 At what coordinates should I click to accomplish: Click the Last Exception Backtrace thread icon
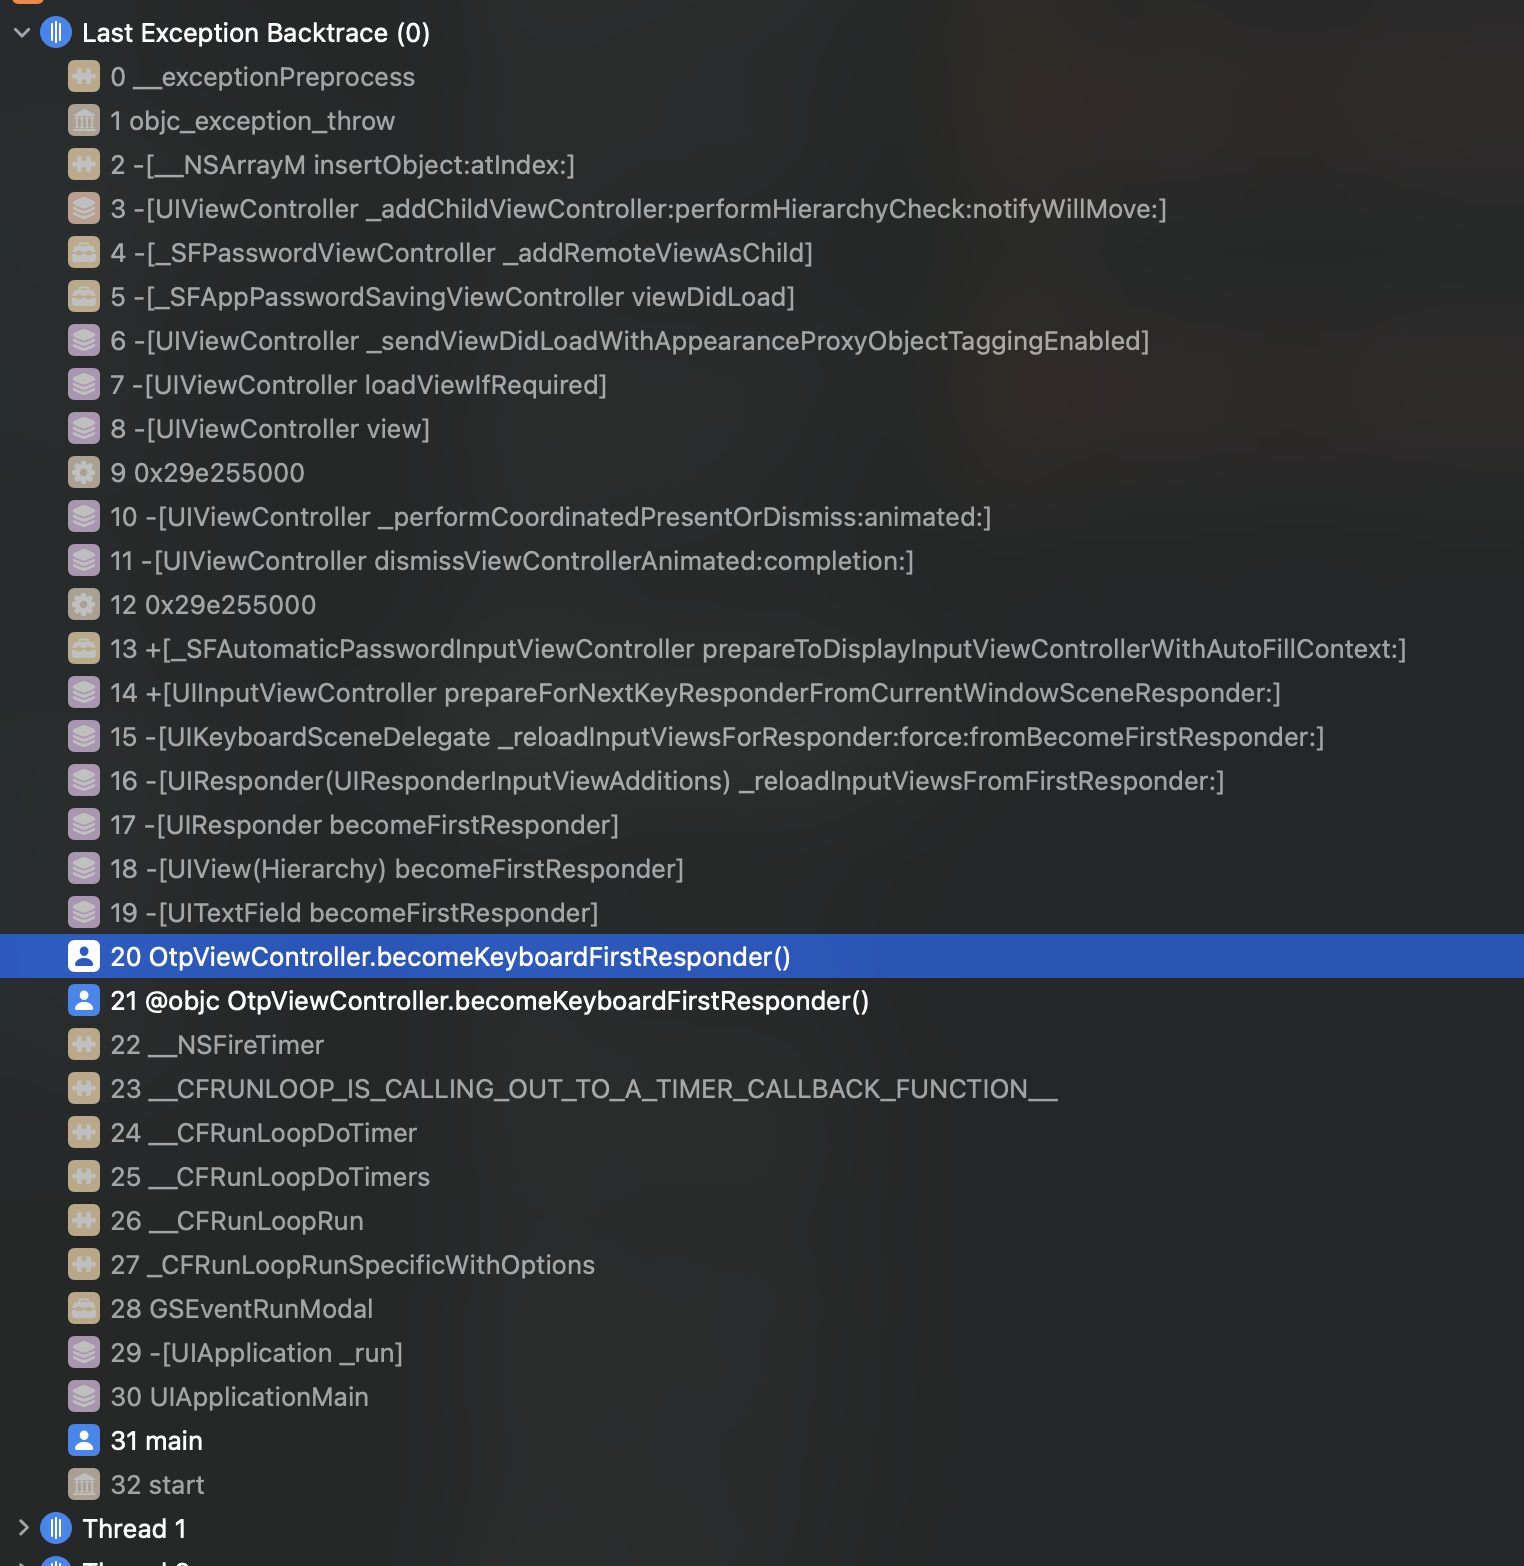[56, 33]
